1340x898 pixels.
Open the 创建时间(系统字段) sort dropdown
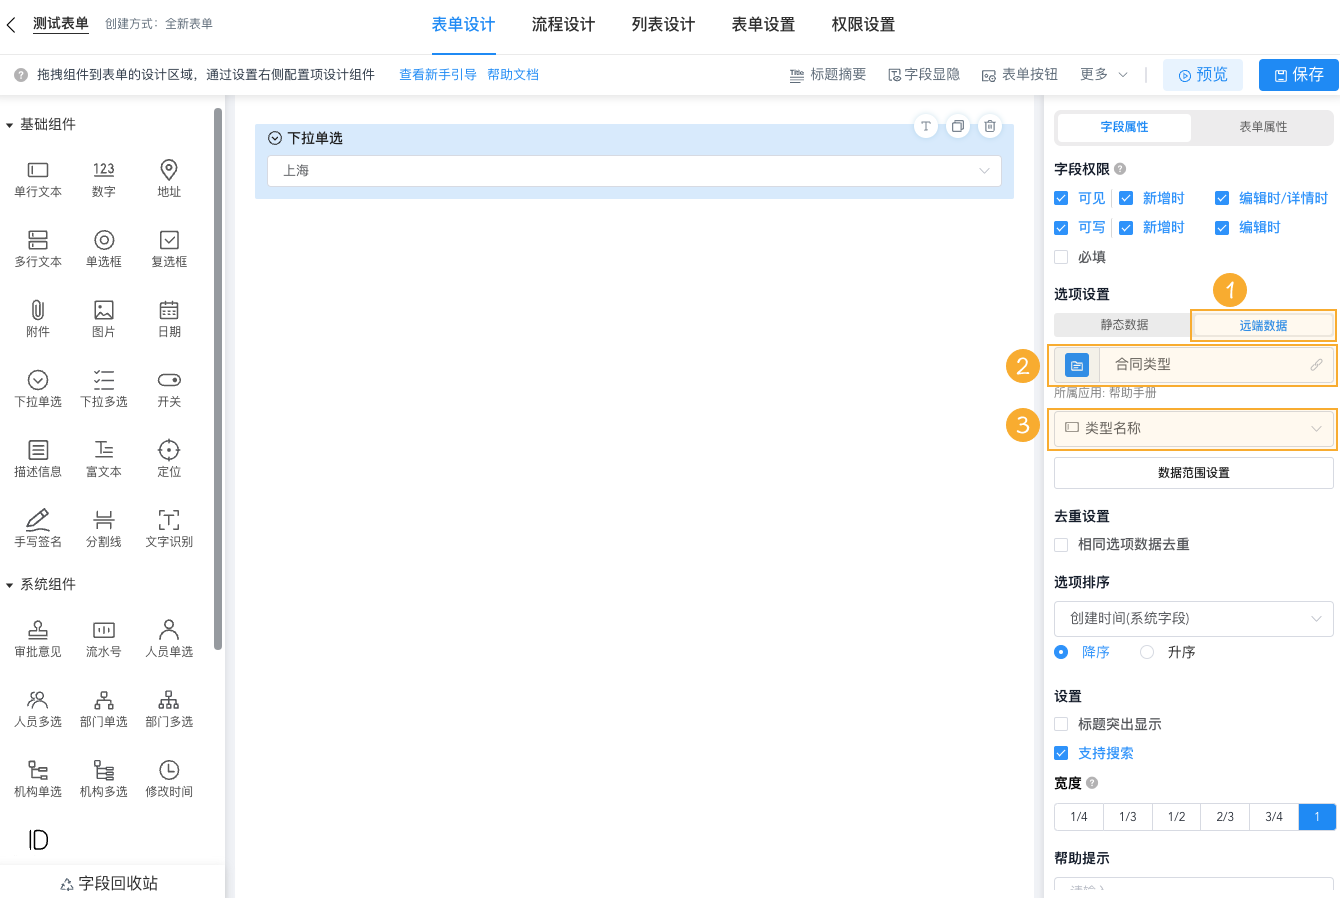click(x=1192, y=618)
